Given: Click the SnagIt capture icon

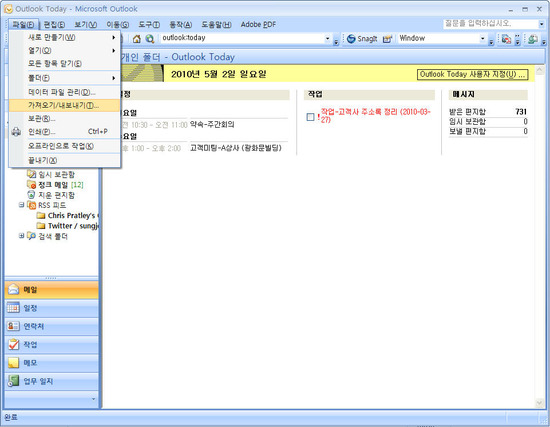Looking at the screenshot, I should 351,39.
